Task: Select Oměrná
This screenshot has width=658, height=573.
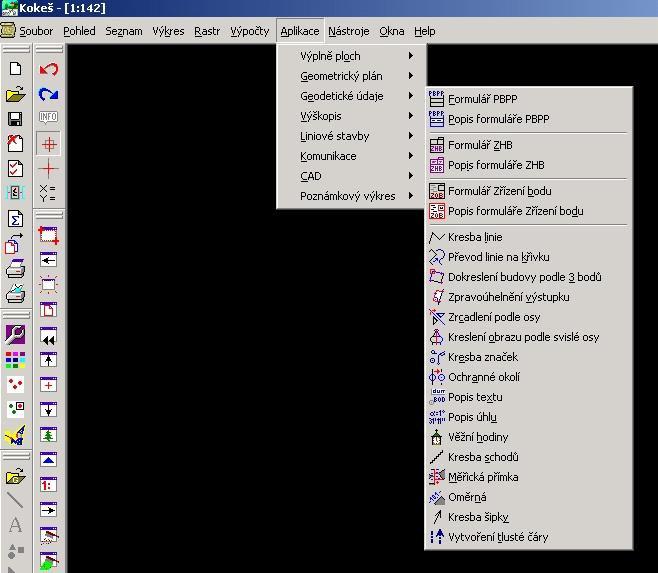Action: click(528, 497)
